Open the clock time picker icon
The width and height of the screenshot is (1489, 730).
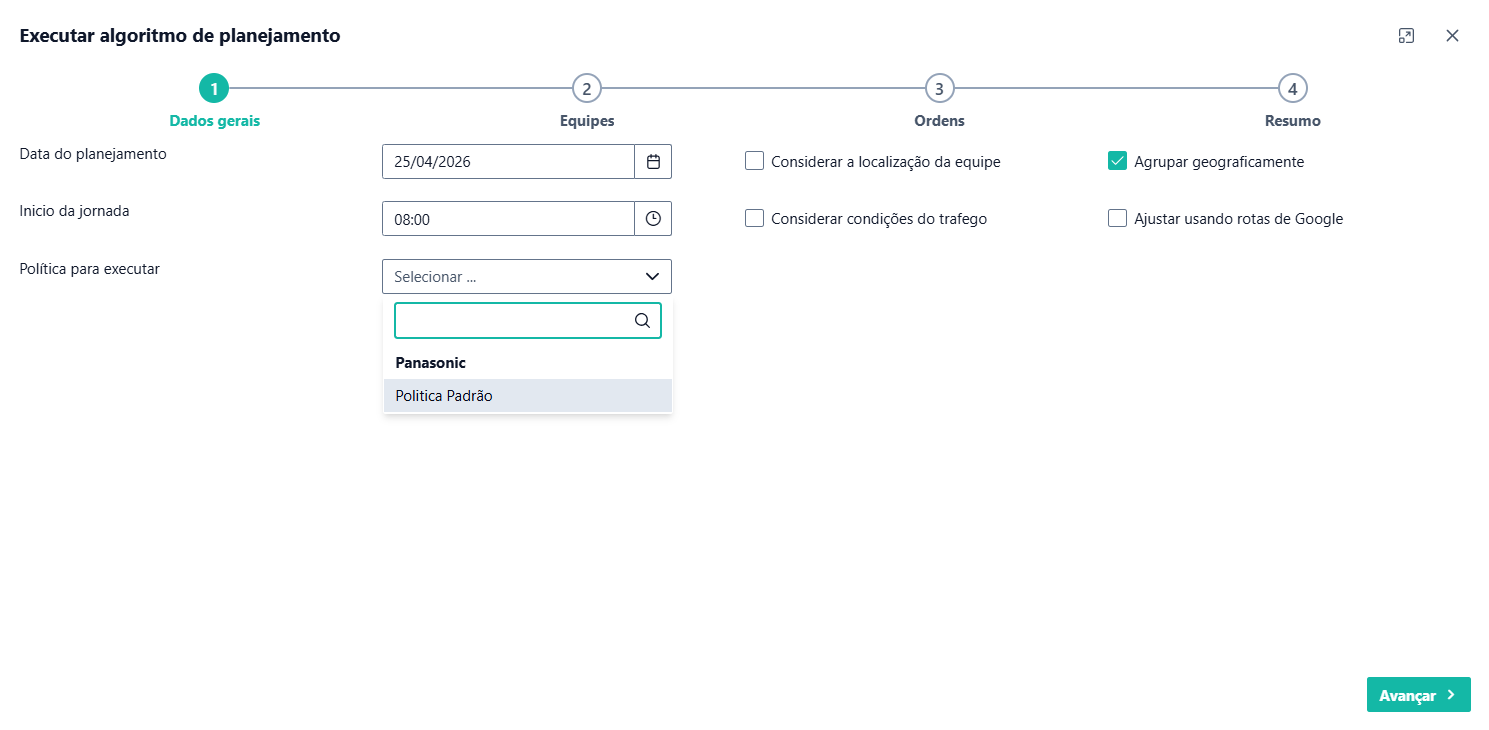pyautogui.click(x=653, y=219)
